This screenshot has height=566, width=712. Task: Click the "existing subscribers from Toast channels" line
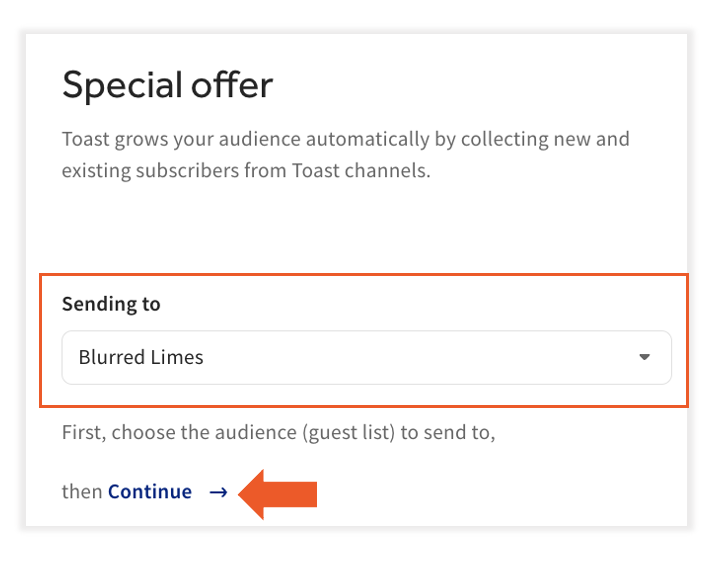[246, 170]
